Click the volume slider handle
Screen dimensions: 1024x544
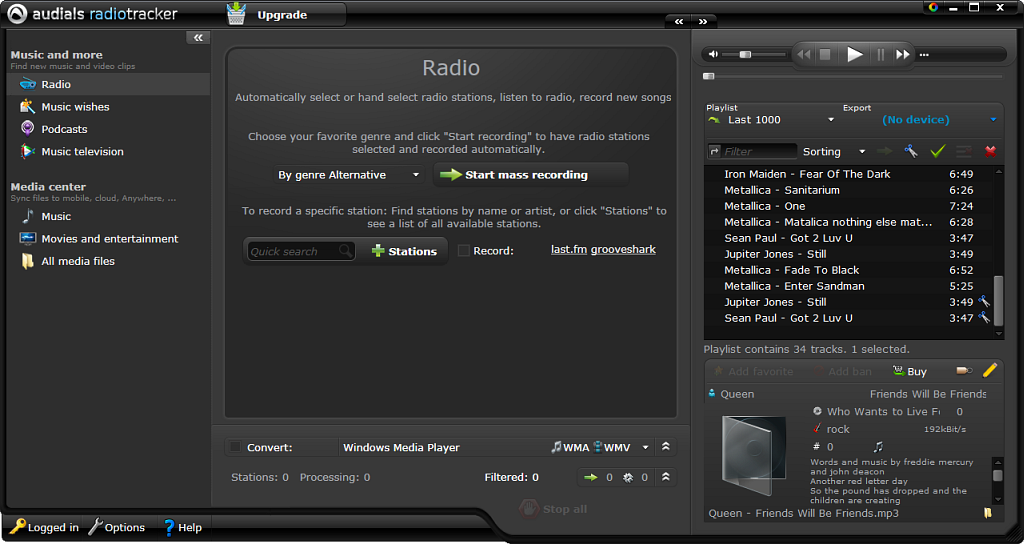[745, 55]
